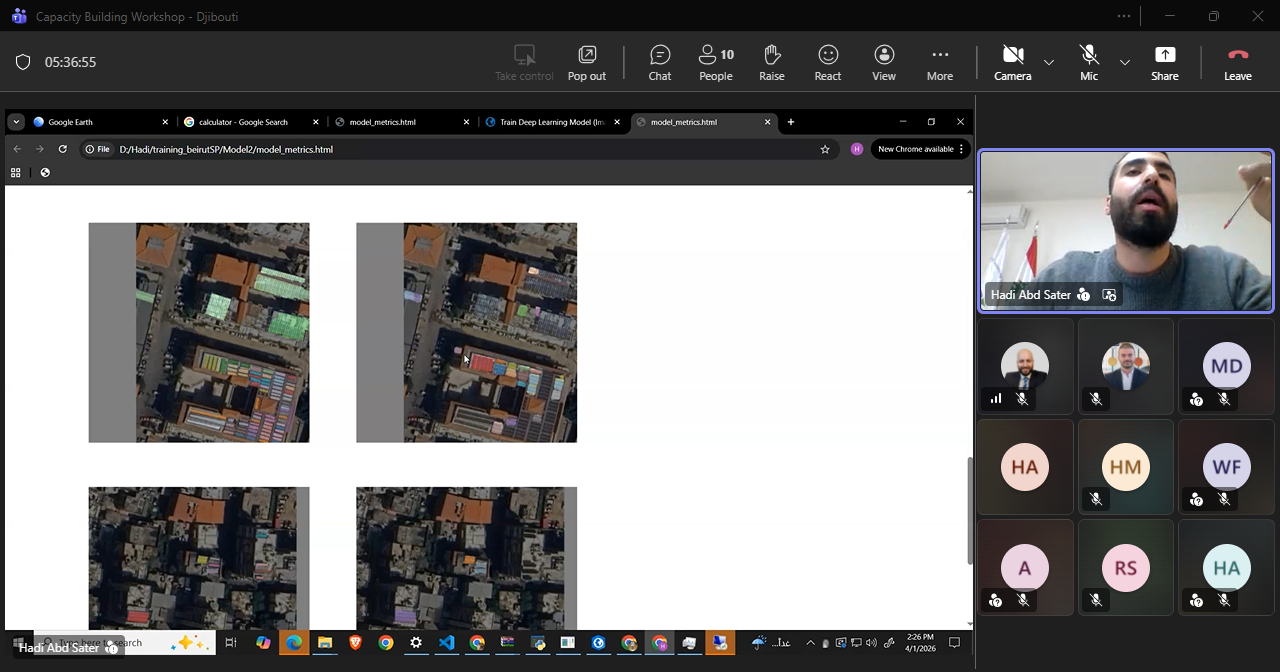1280x672 pixels.
Task: Show the People list with 10 participants
Action: tap(716, 62)
